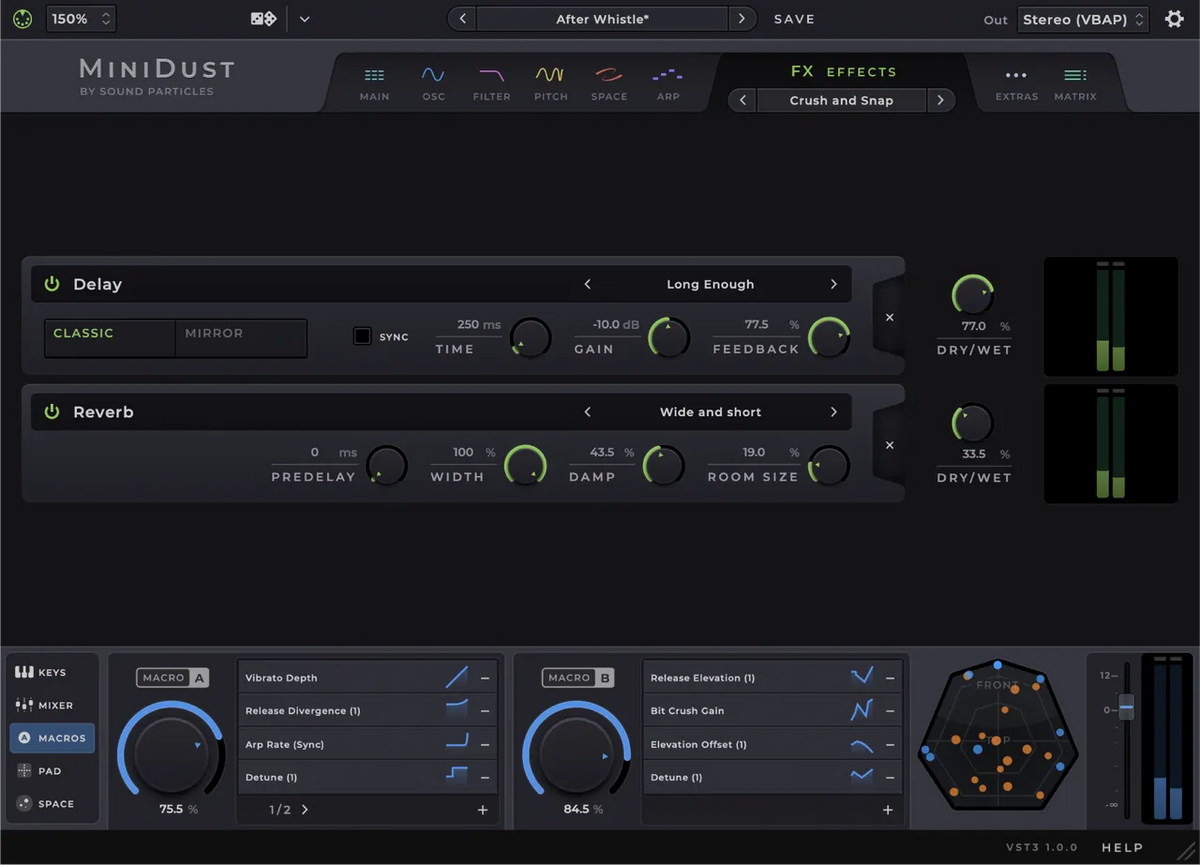Open the ARP section
Screen dimensions: 1200x865
tap(667, 82)
